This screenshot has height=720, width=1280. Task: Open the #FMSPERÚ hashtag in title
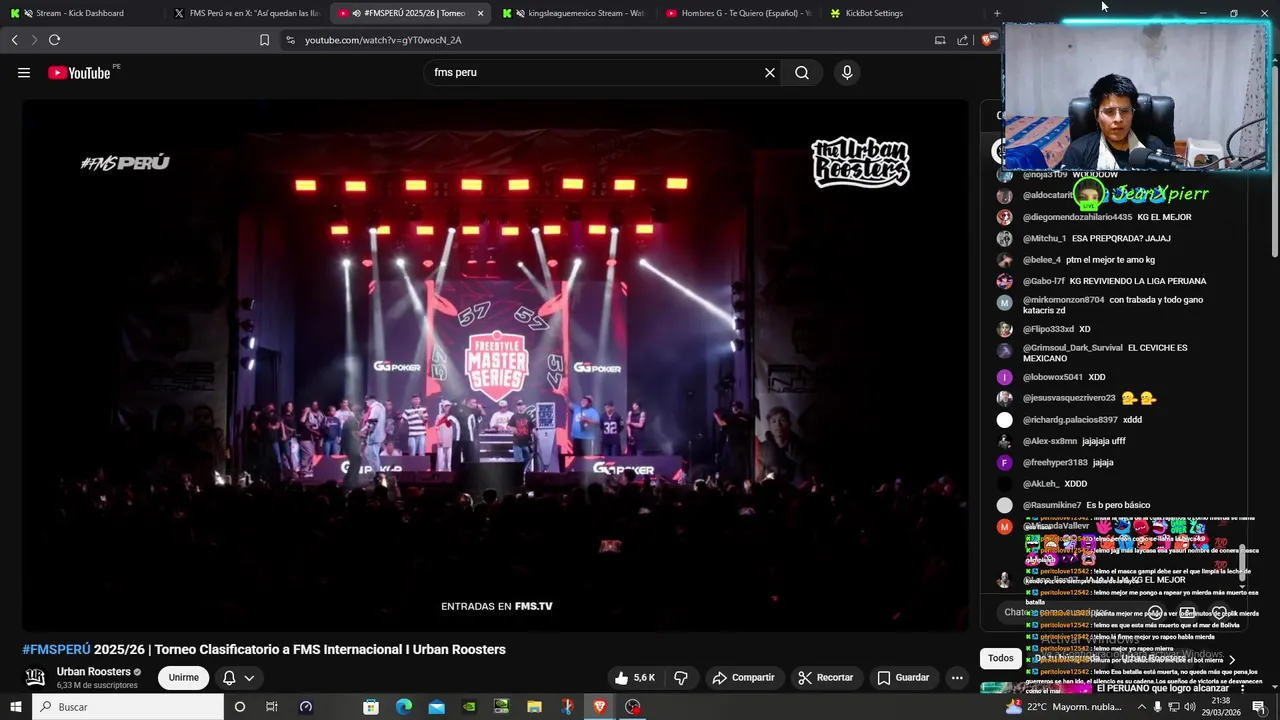click(x=56, y=649)
